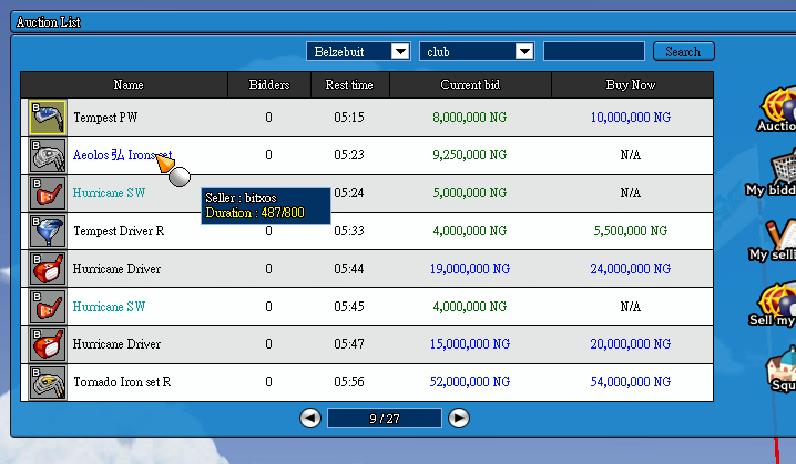
Task: Click the Tempest PW club icon
Action: coord(47,118)
